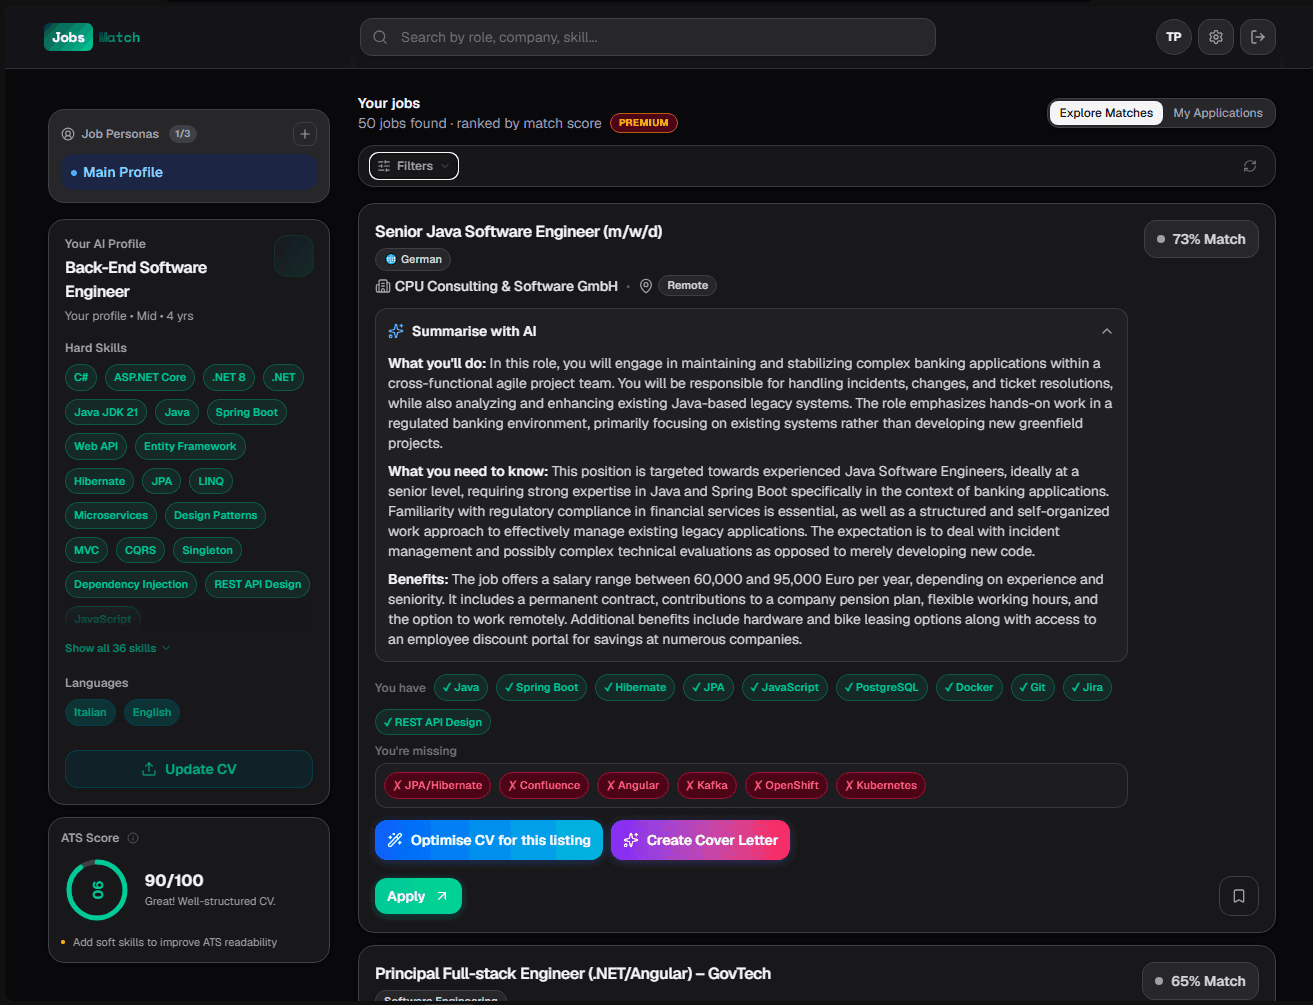Select the Main Profile persona

click(189, 172)
